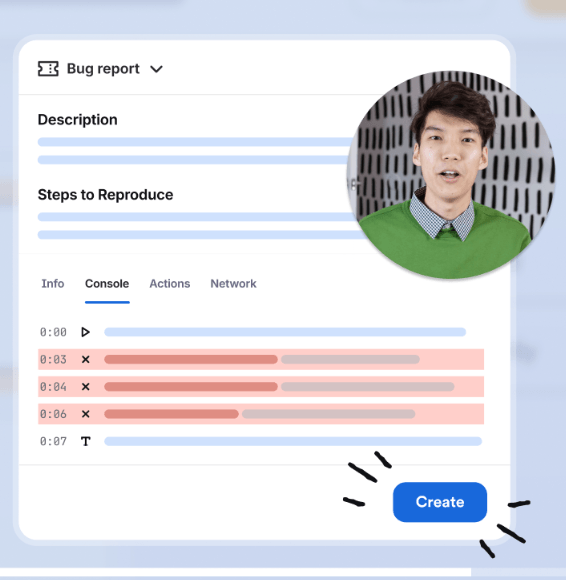Open the Network tab
The image size is (566, 580).
click(233, 284)
